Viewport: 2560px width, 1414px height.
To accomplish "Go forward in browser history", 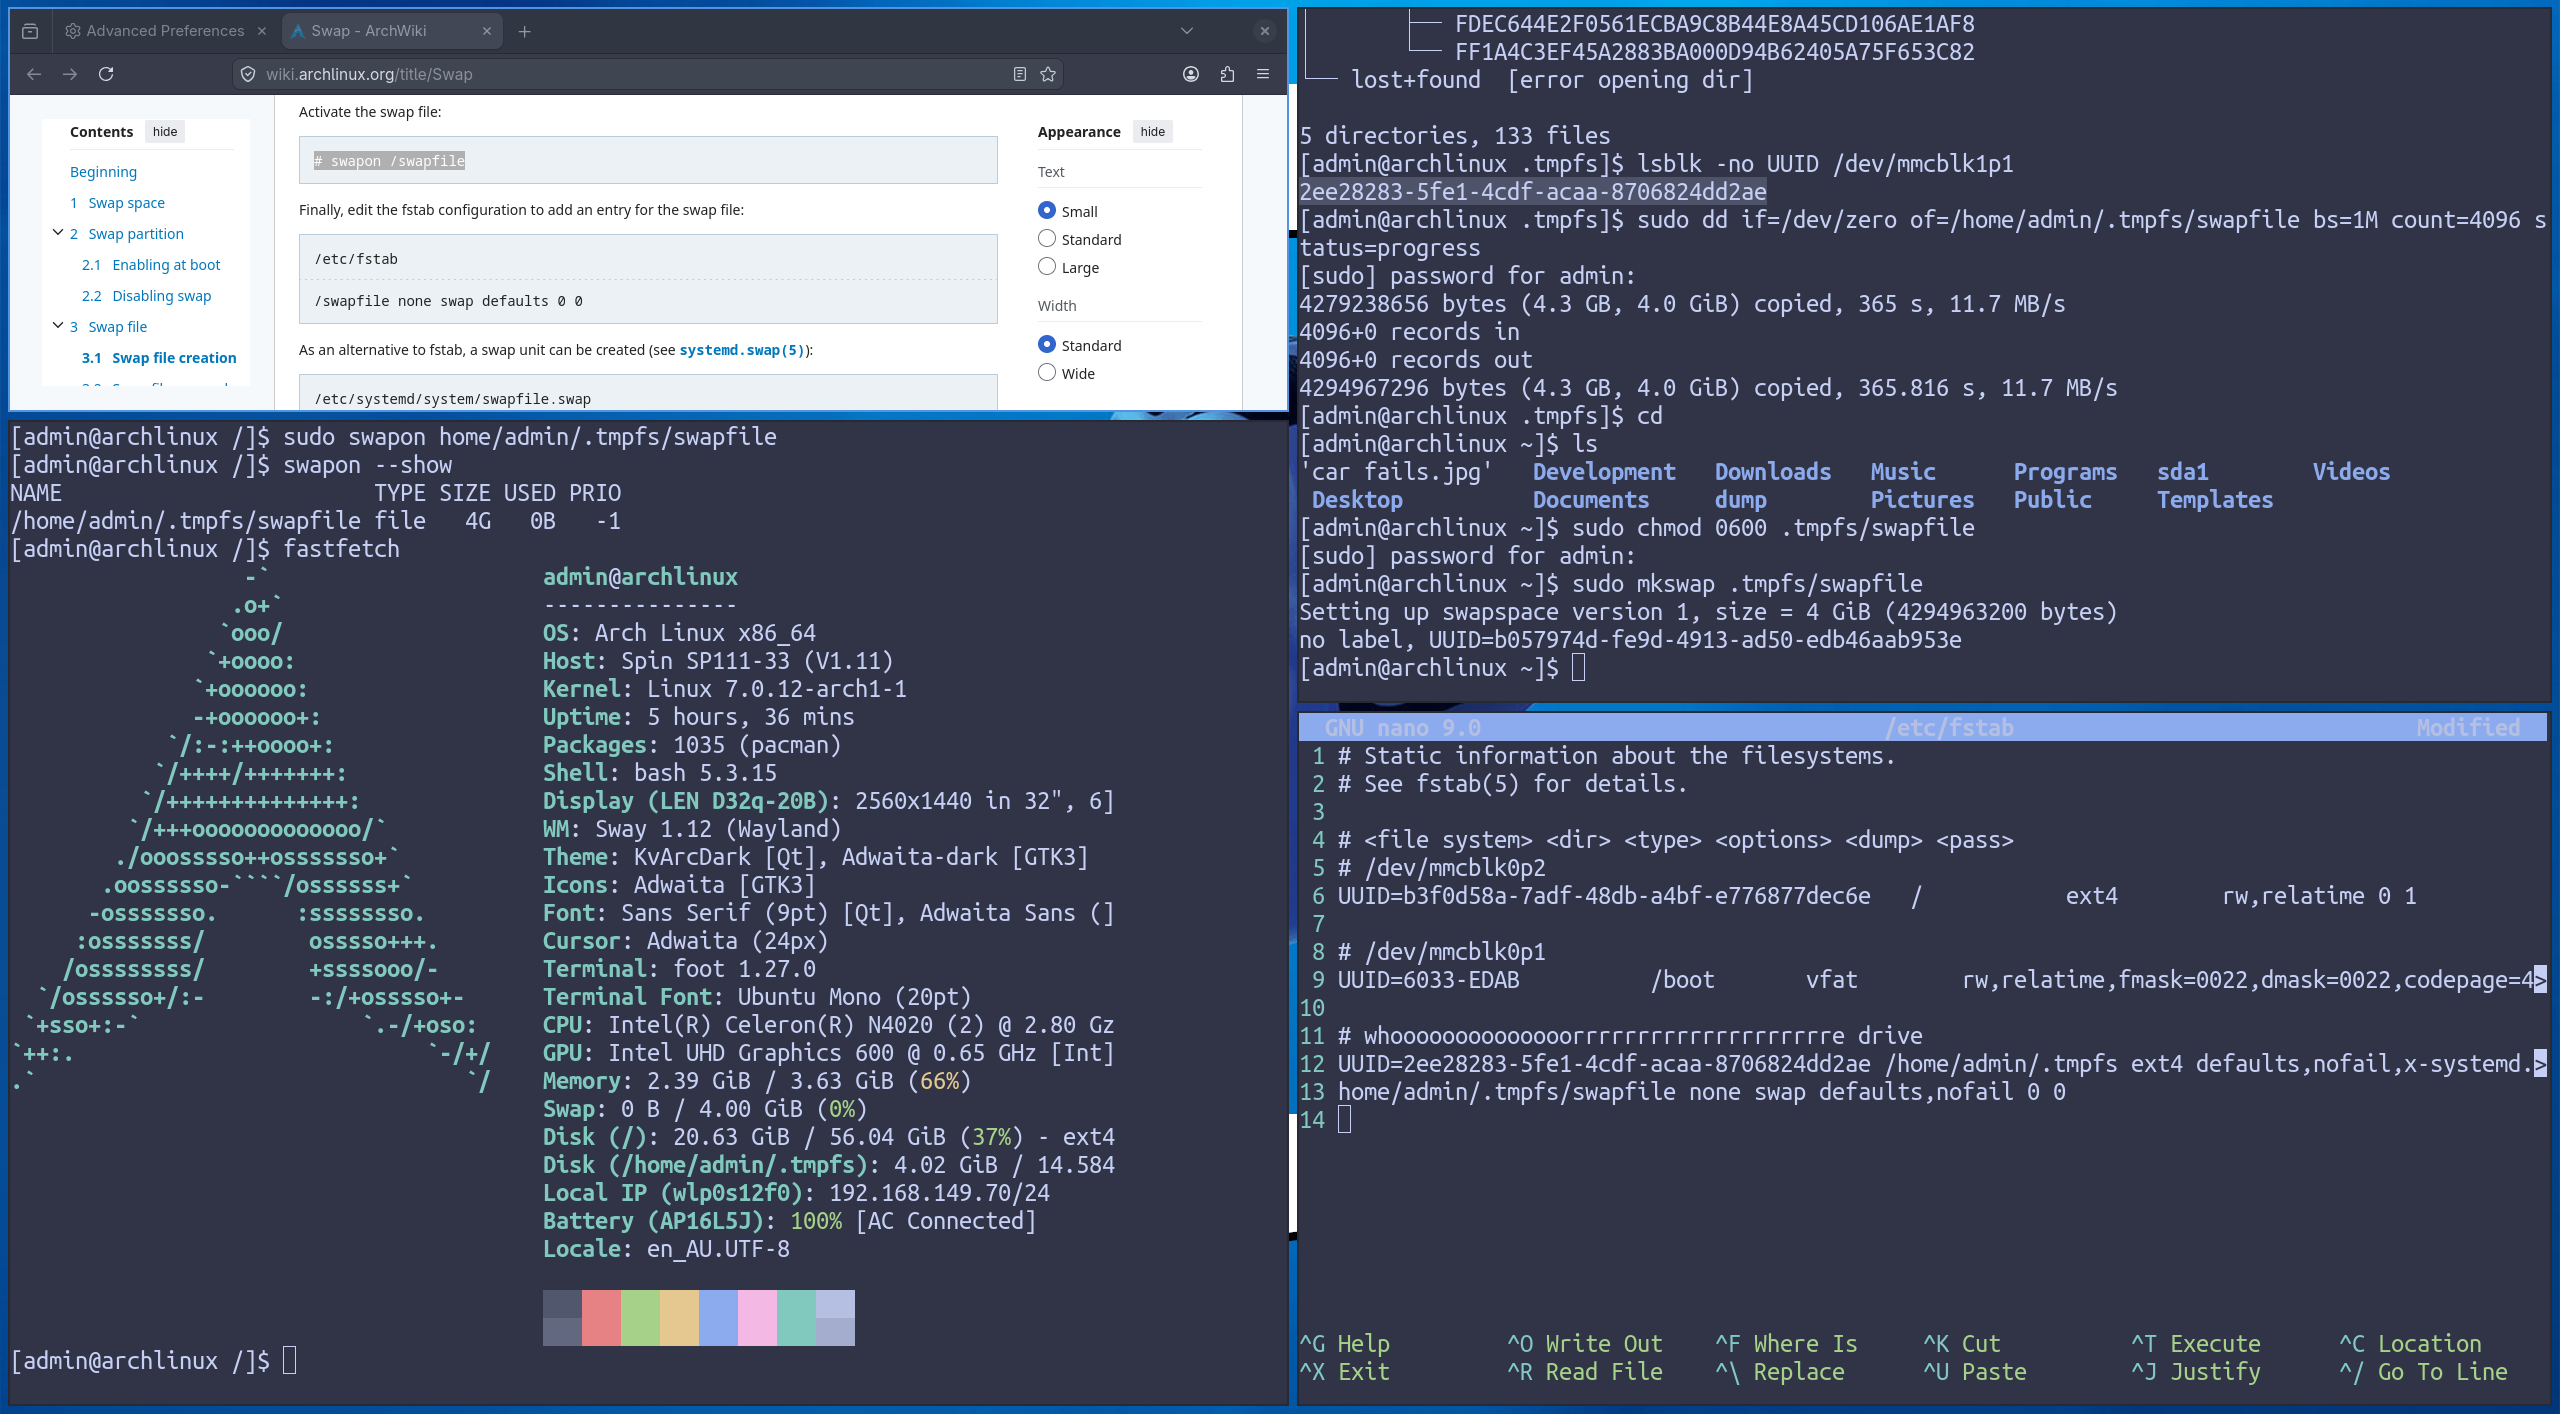I will [x=70, y=74].
